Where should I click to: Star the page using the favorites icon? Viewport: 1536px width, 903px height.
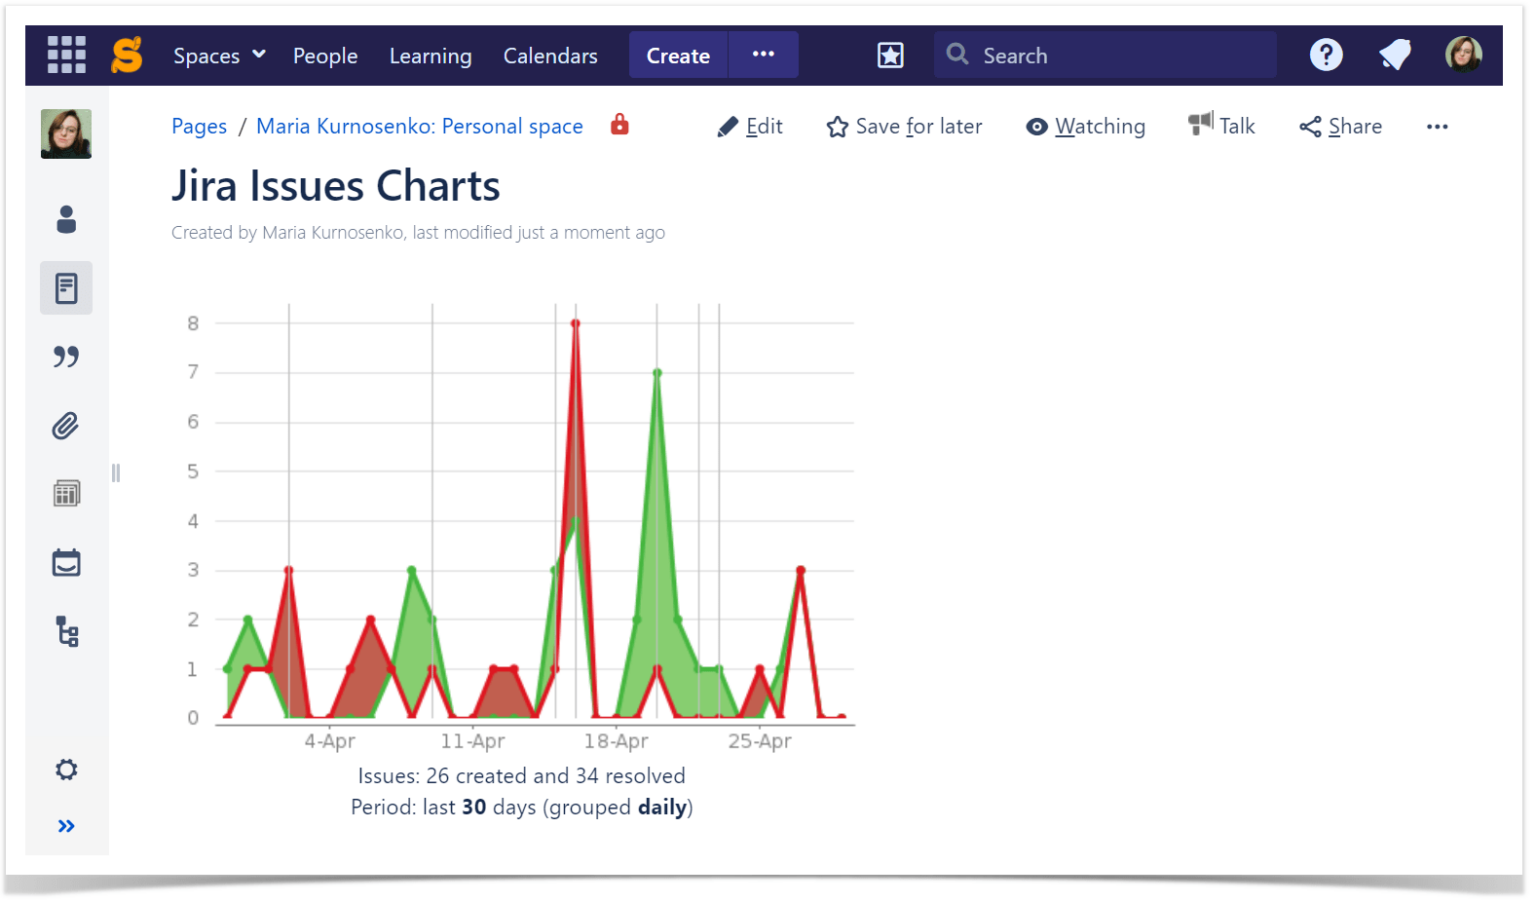click(889, 55)
